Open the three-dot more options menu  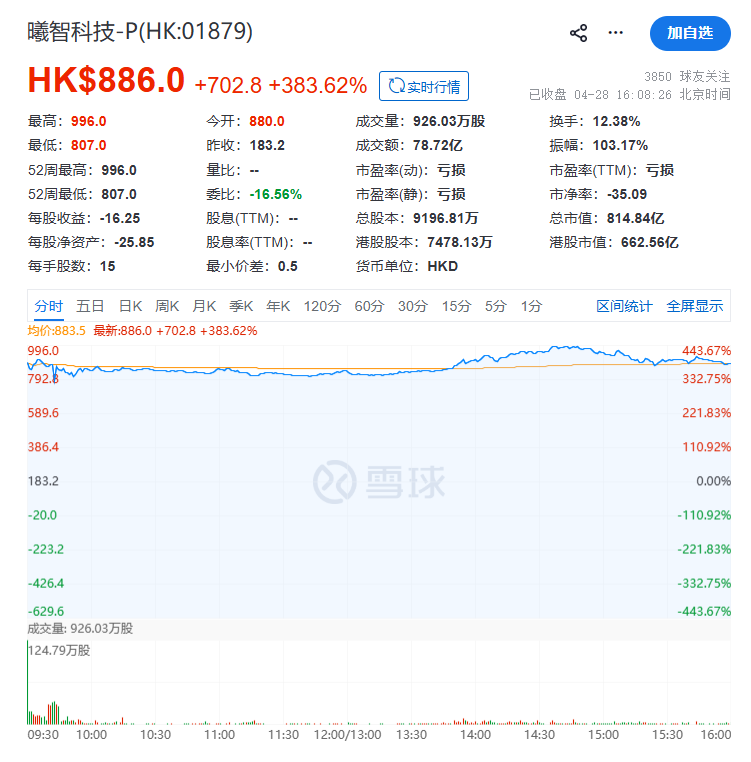coord(615,33)
